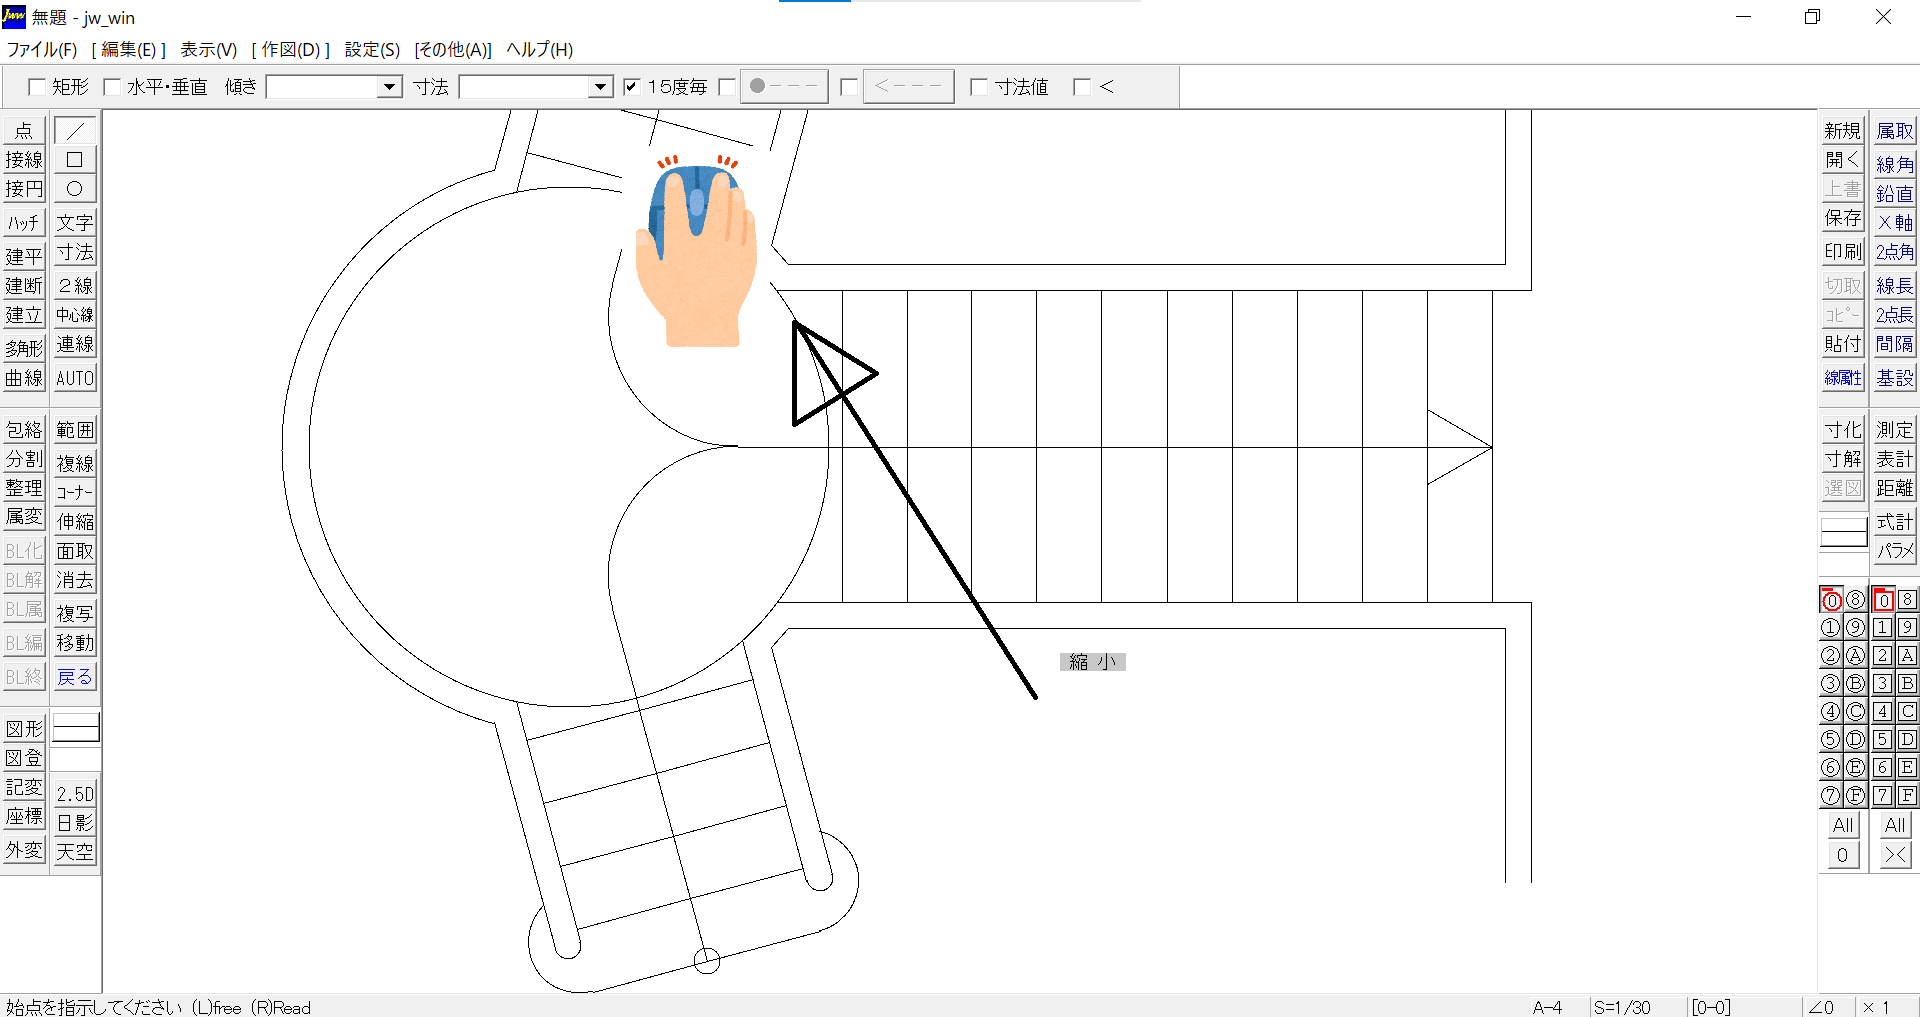Expand the 傾き angle dropdown
Viewport: 1920px width, 1017px height.
pyautogui.click(x=389, y=87)
